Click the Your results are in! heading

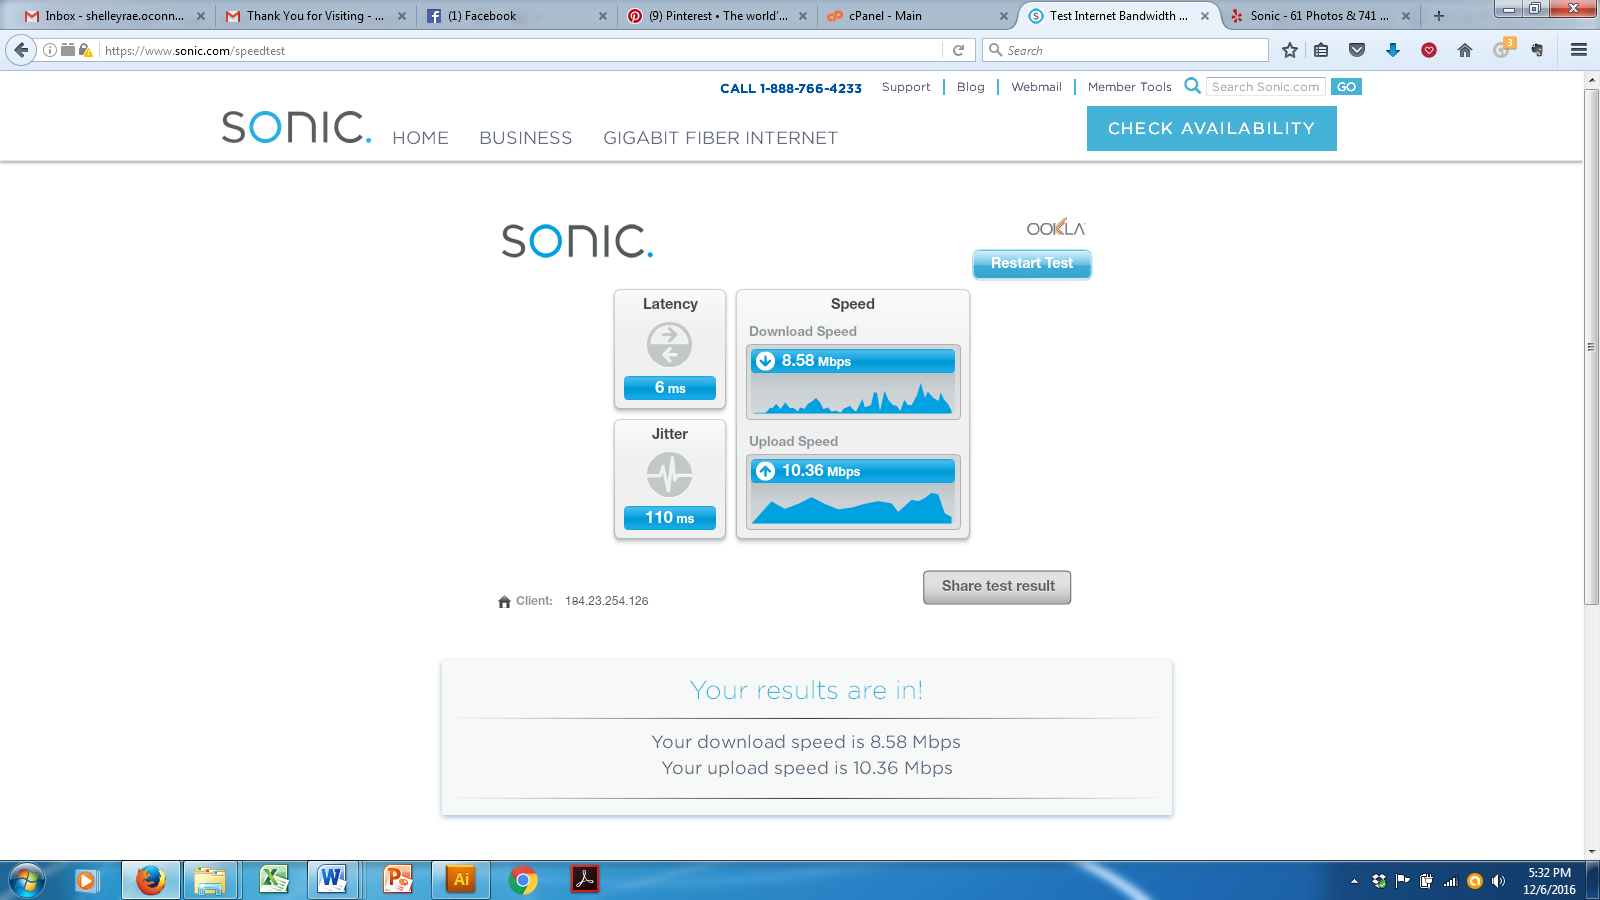[x=806, y=690]
